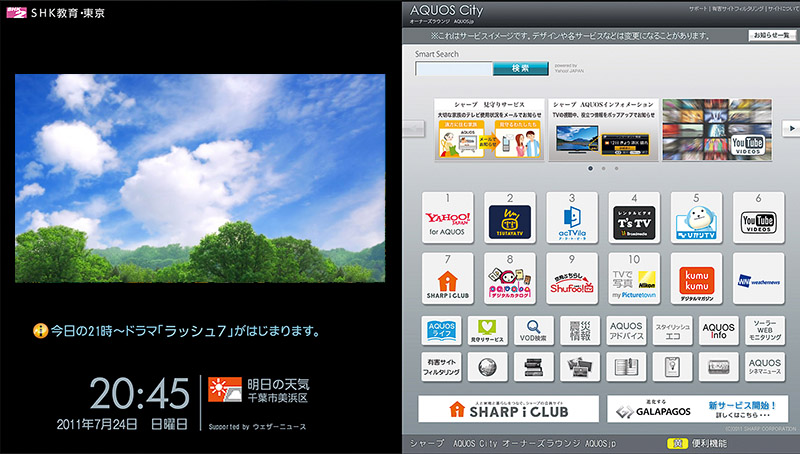This screenshot has width=800, height=454.
Task: Open the 震災情報 tile
Action: pos(580,331)
